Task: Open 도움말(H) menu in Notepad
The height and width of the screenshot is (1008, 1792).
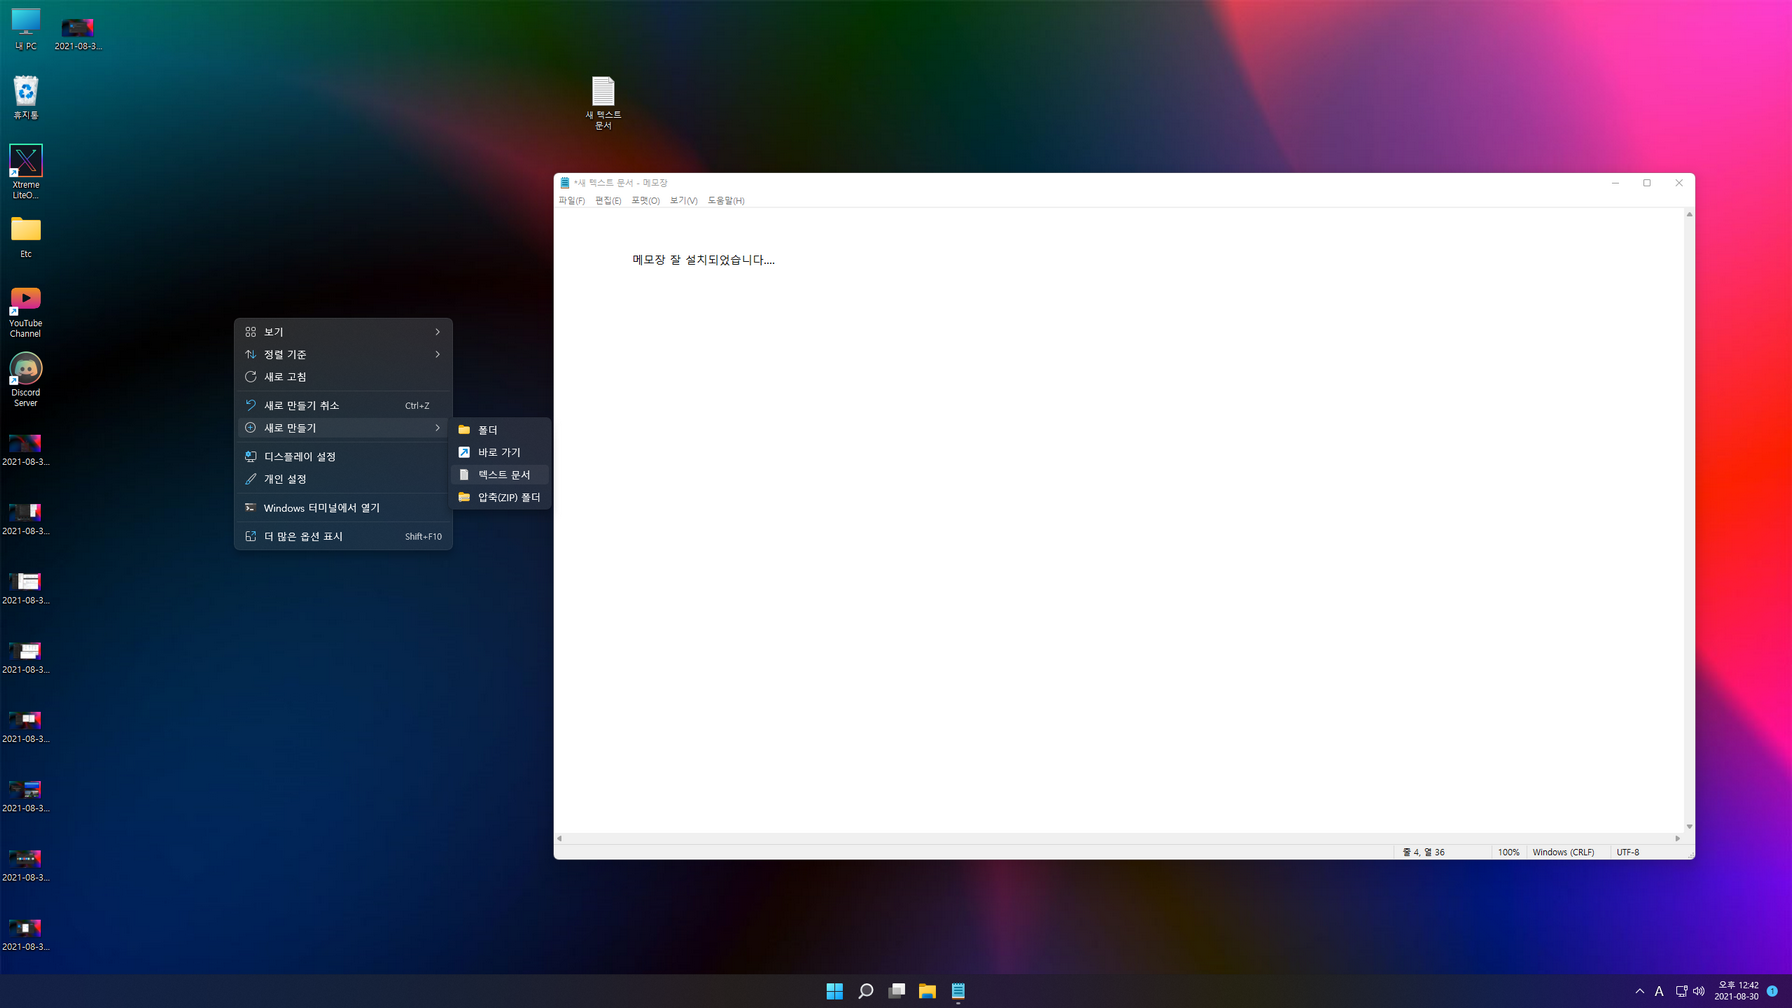Action: [x=726, y=201]
